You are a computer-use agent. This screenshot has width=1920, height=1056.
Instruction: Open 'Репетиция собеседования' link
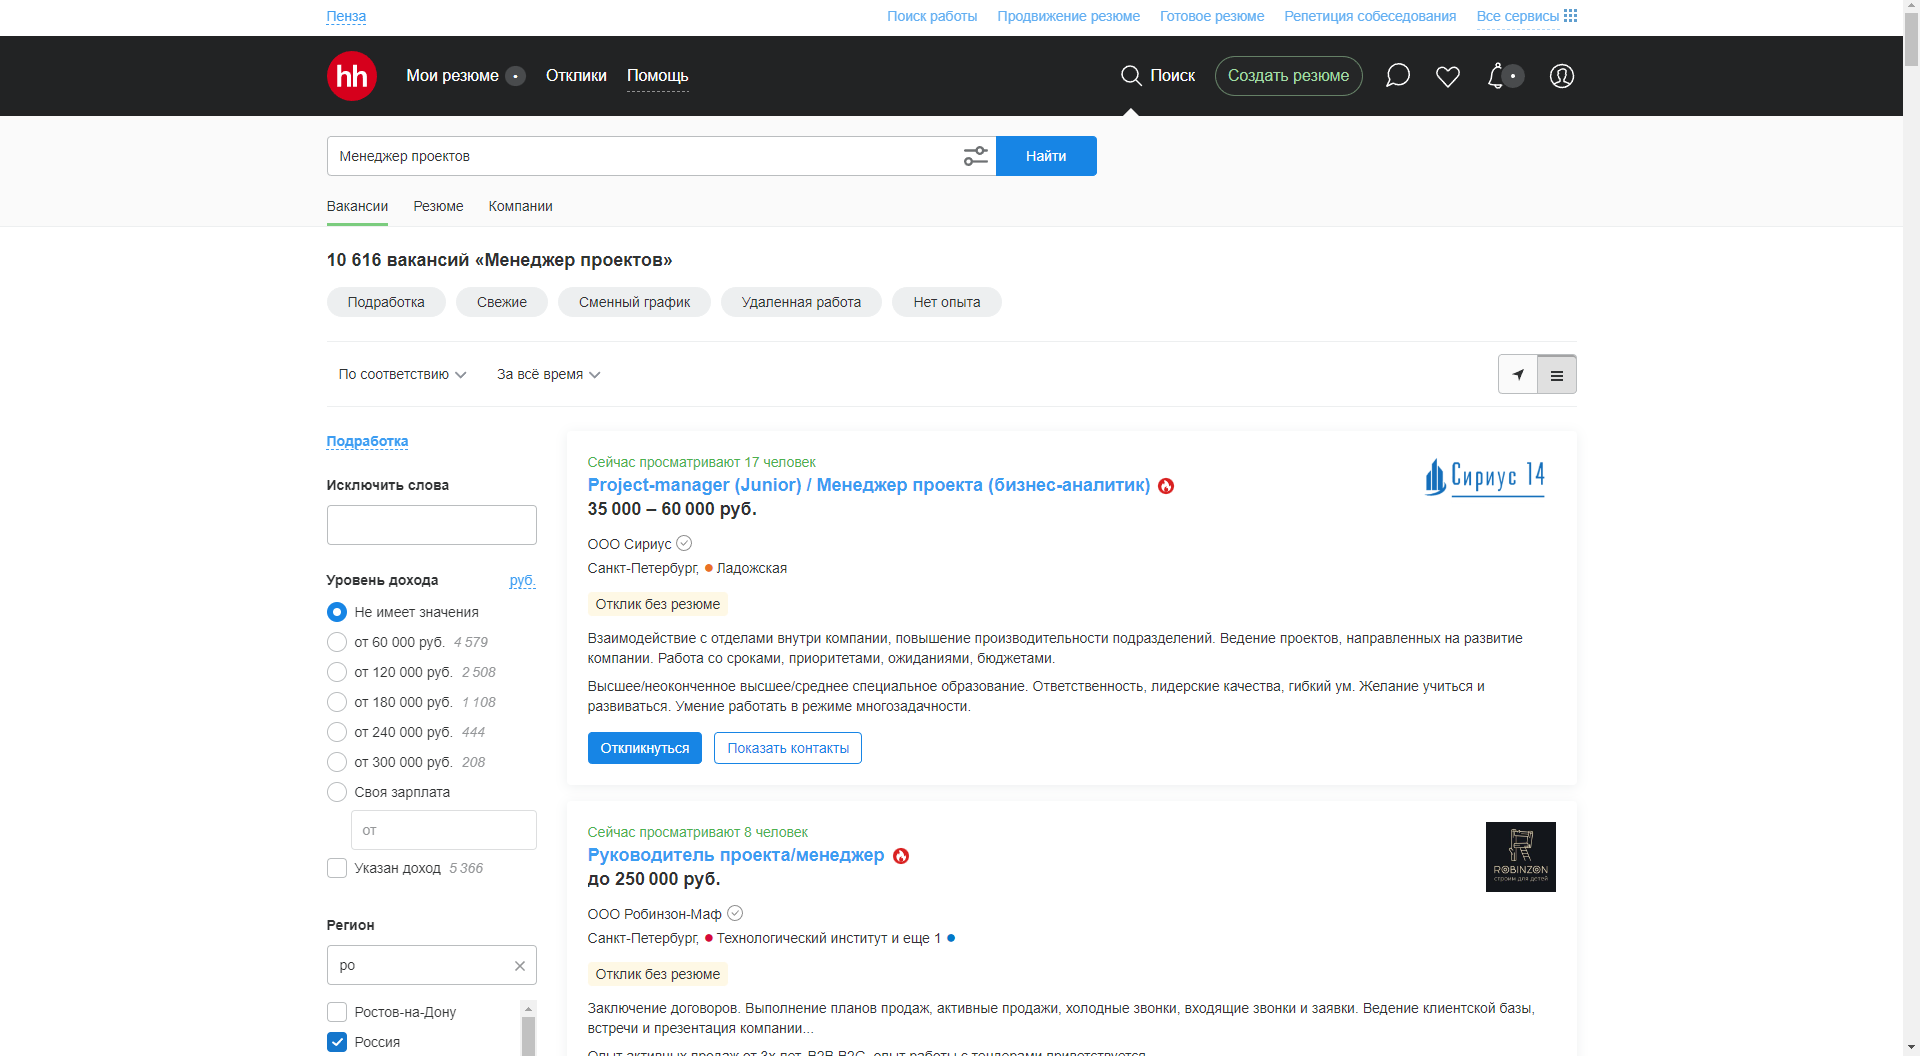[1370, 16]
